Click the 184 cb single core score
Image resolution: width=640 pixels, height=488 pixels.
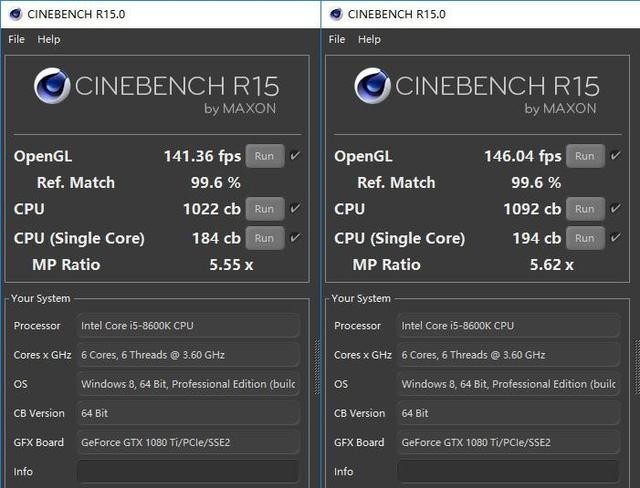[216, 238]
